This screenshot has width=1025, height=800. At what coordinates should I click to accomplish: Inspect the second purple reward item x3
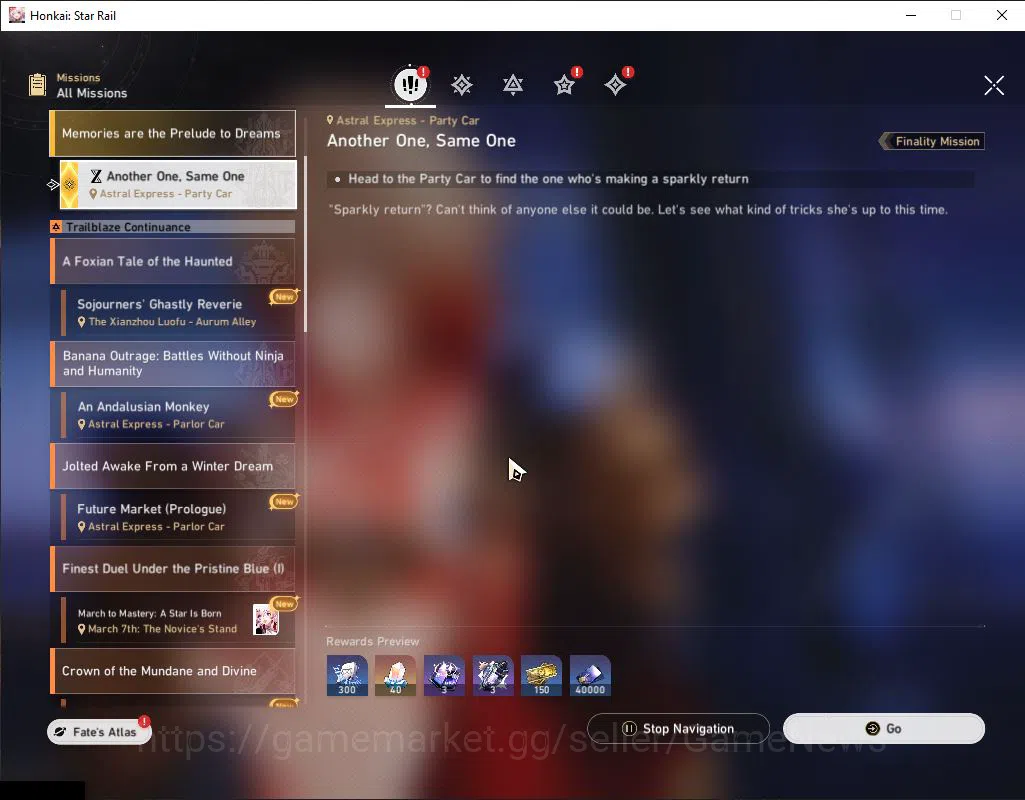(493, 676)
